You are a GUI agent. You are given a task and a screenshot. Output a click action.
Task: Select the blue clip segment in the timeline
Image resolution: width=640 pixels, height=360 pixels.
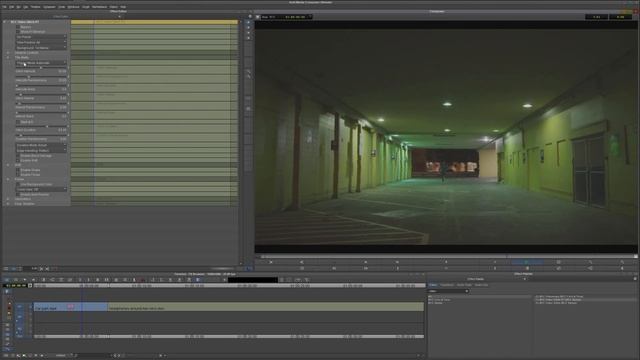[x=71, y=307]
